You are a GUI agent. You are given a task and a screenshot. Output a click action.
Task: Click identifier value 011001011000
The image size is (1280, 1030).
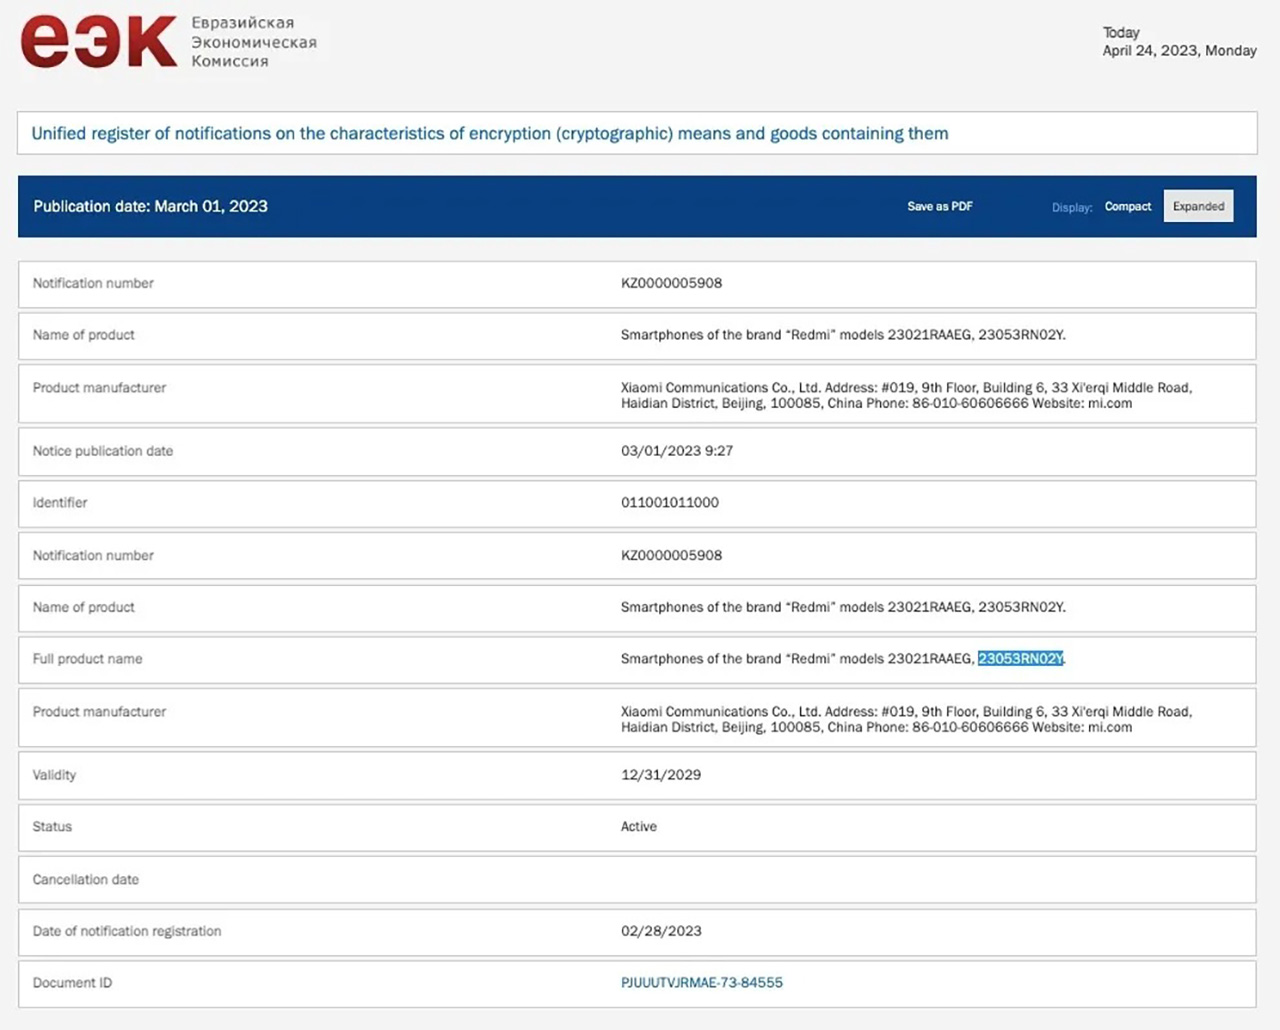click(x=669, y=503)
